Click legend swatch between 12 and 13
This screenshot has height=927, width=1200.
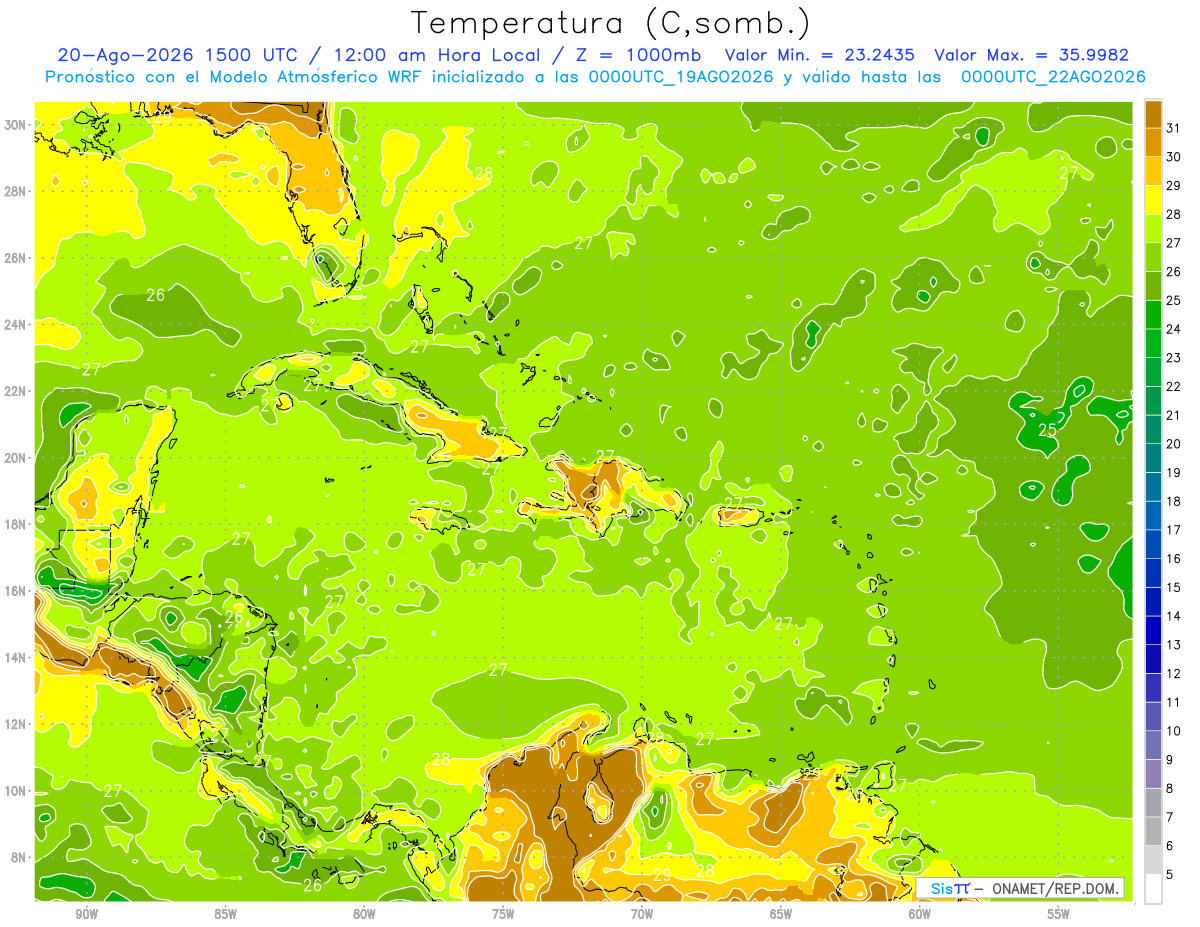pyautogui.click(x=1153, y=659)
